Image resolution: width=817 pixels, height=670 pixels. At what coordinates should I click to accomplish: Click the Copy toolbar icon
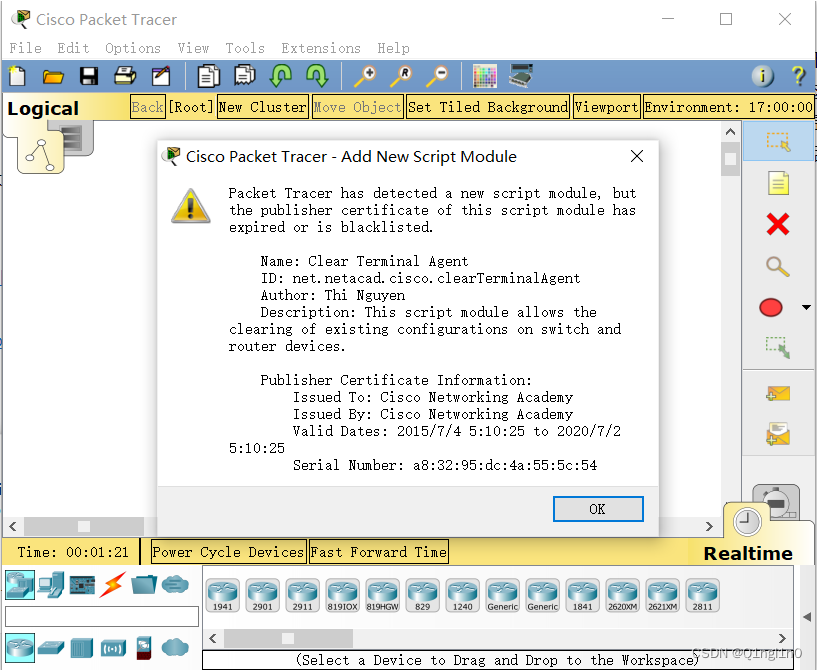(x=208, y=76)
